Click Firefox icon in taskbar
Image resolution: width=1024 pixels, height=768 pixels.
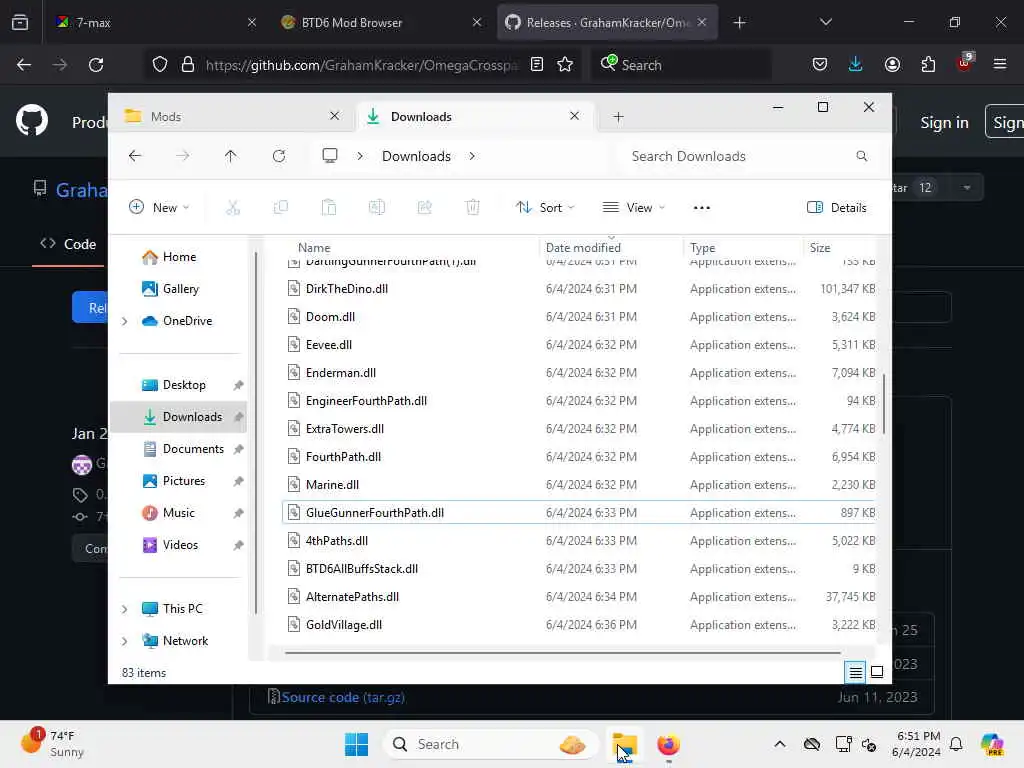point(668,744)
